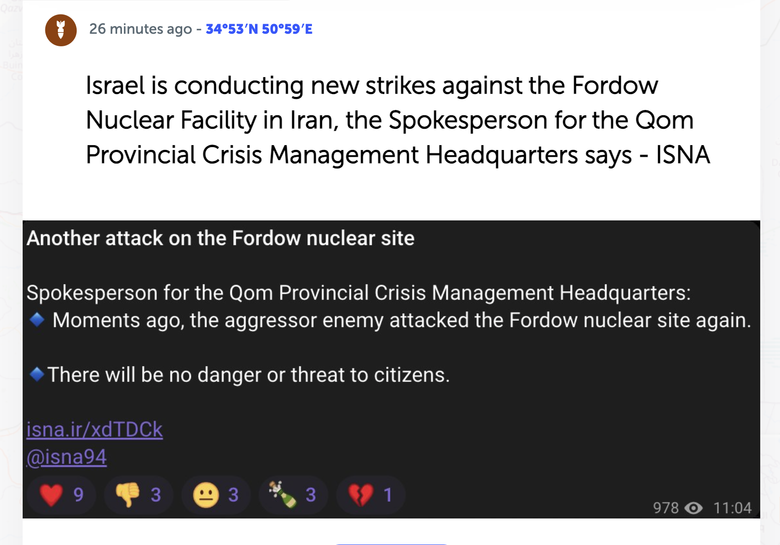Click the '26 minutes ago' timestamp
The height and width of the screenshot is (545, 780).
point(140,29)
